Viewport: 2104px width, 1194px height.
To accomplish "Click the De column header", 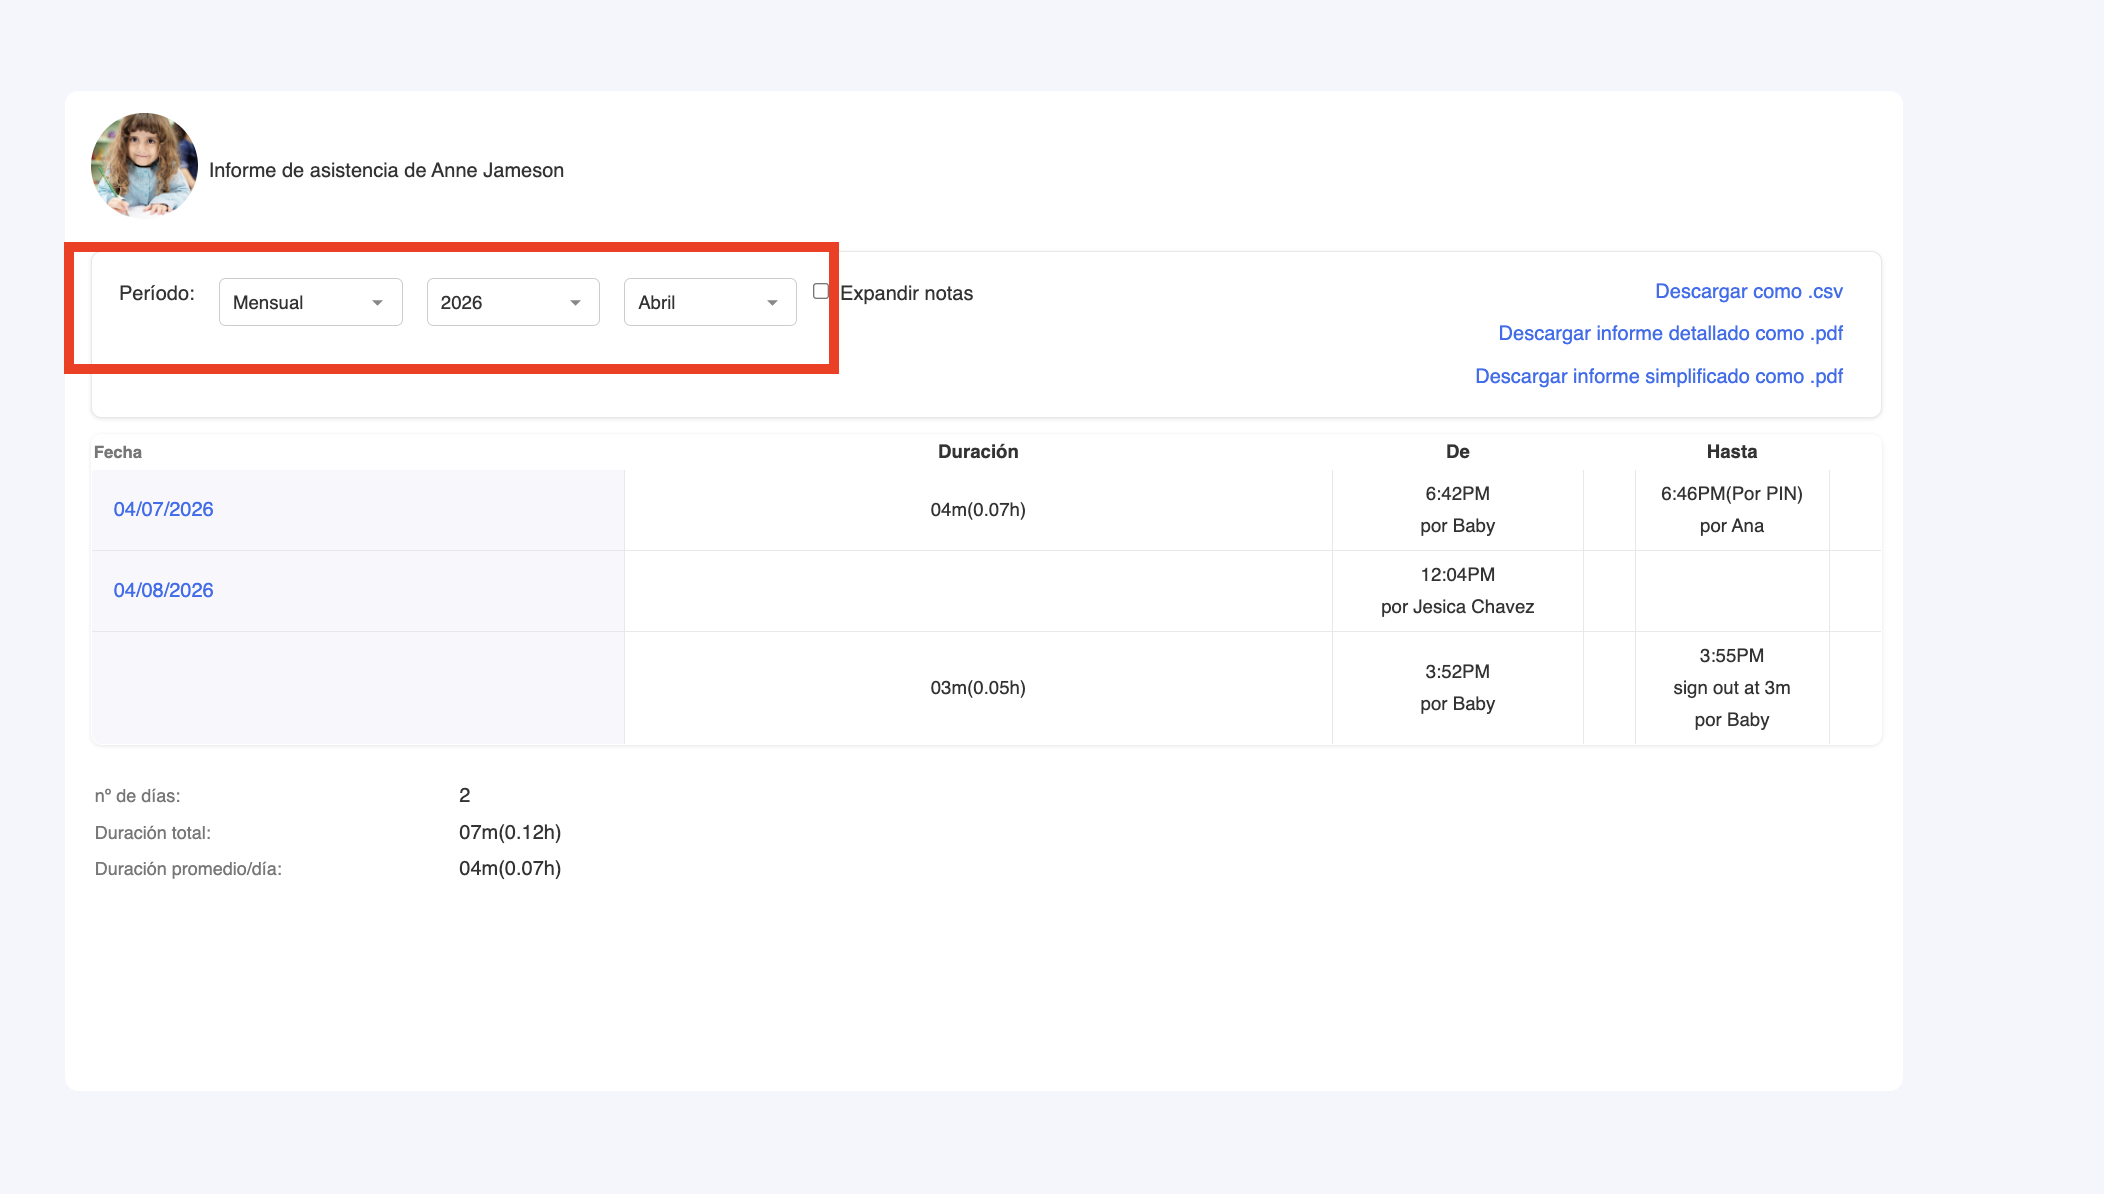I will pos(1457,451).
